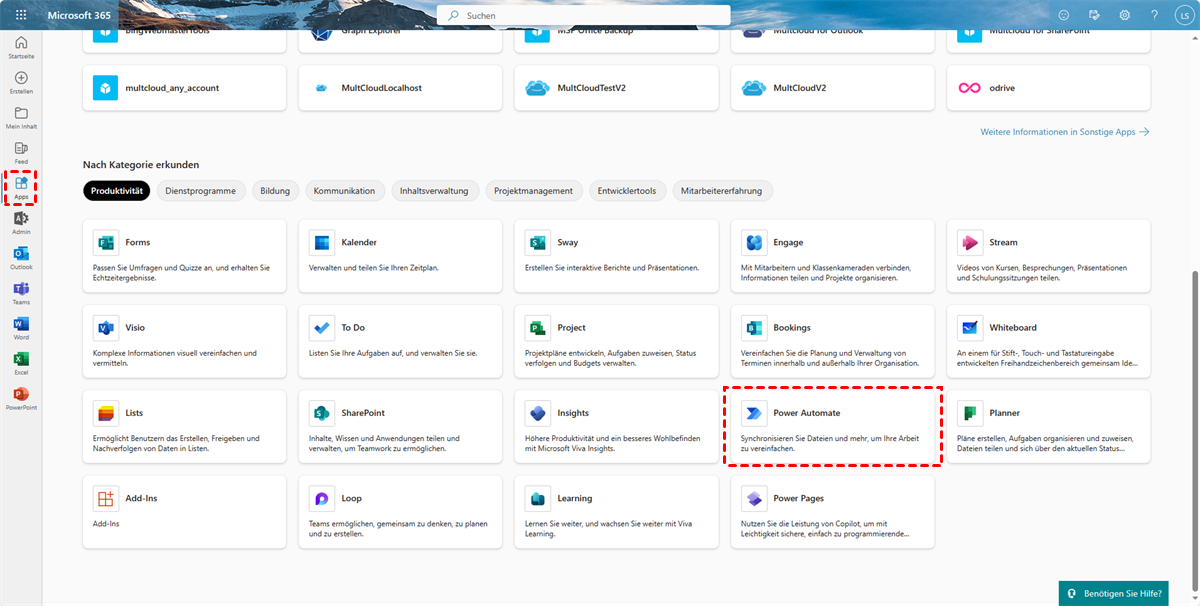This screenshot has height=606, width=1200.
Task: Go to Startseite in sidebar
Action: coord(21,47)
